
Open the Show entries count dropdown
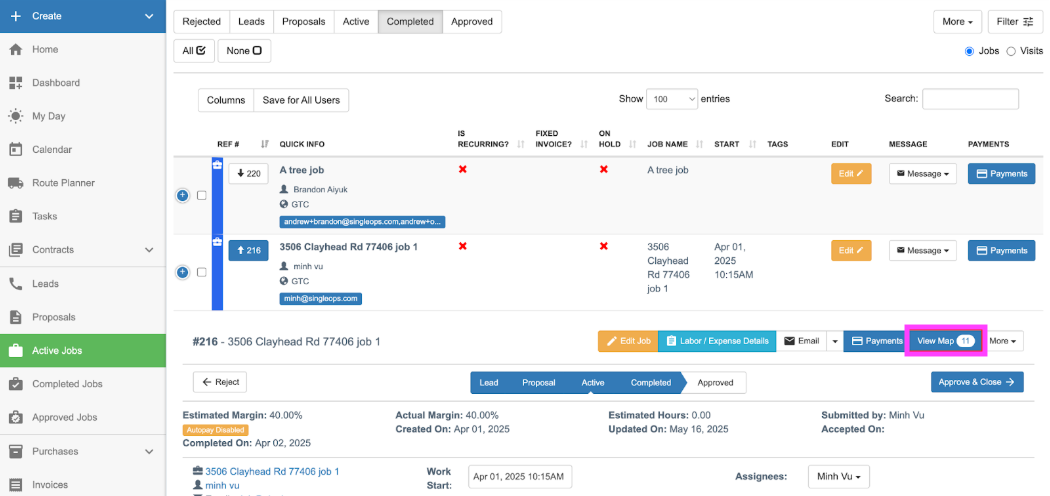pos(673,99)
